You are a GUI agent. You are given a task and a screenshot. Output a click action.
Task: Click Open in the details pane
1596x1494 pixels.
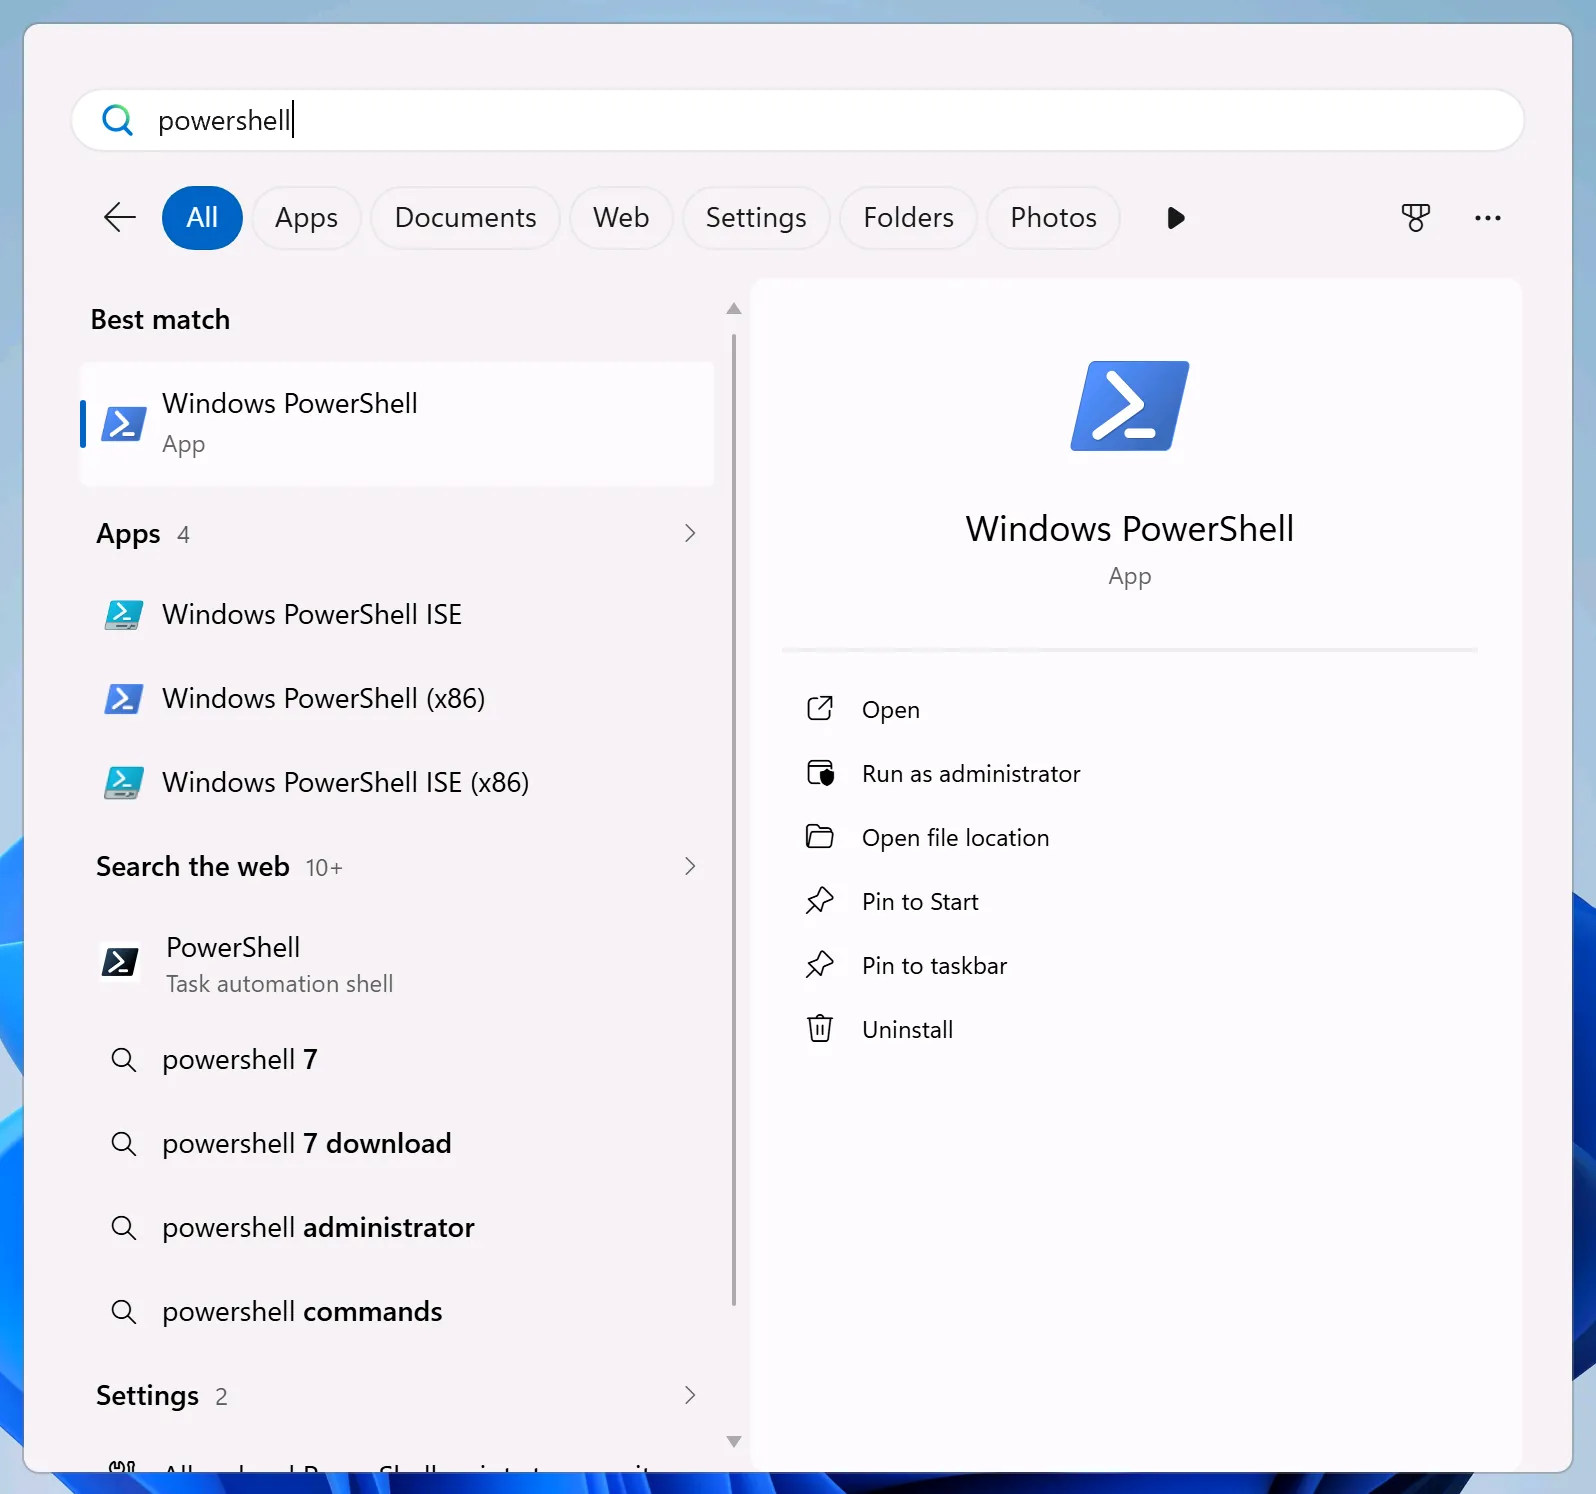pyautogui.click(x=891, y=710)
